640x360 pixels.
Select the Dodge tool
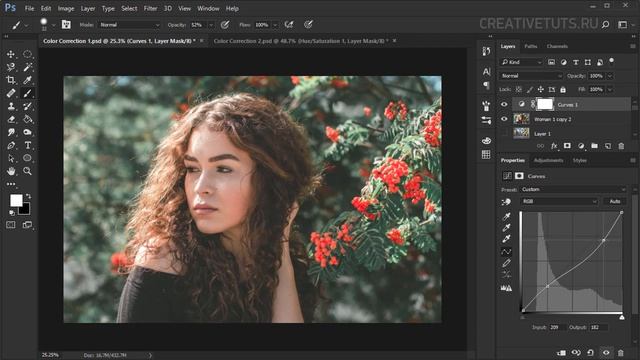pyautogui.click(x=27, y=132)
